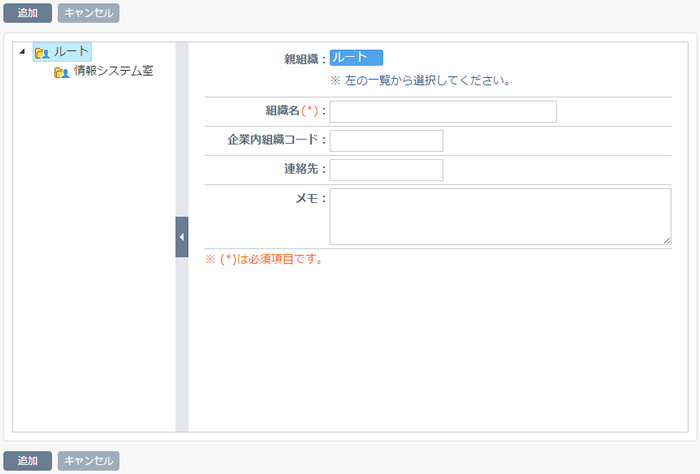Click the 組織名 text field
700x474 pixels.
pos(443,112)
